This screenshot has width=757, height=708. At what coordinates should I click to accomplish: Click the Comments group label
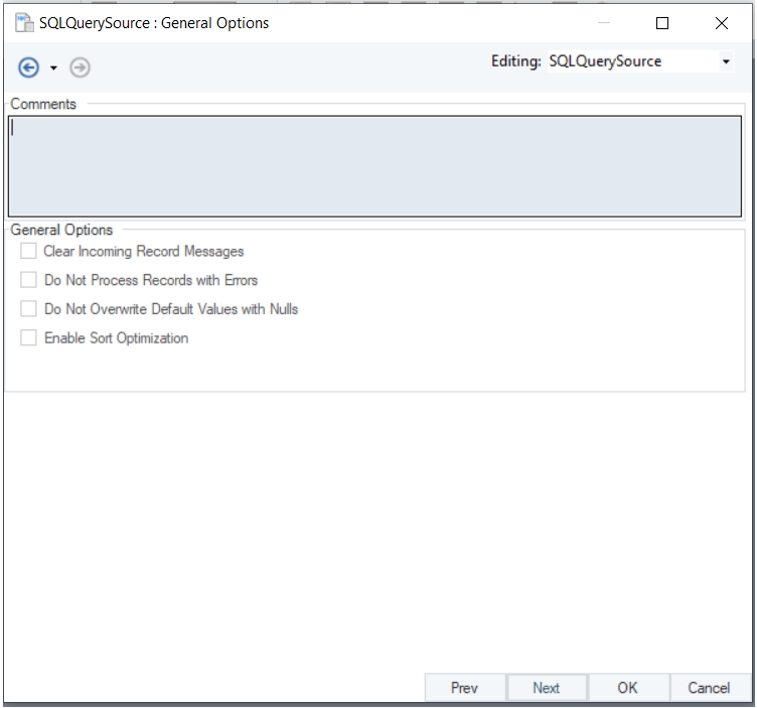coord(43,104)
